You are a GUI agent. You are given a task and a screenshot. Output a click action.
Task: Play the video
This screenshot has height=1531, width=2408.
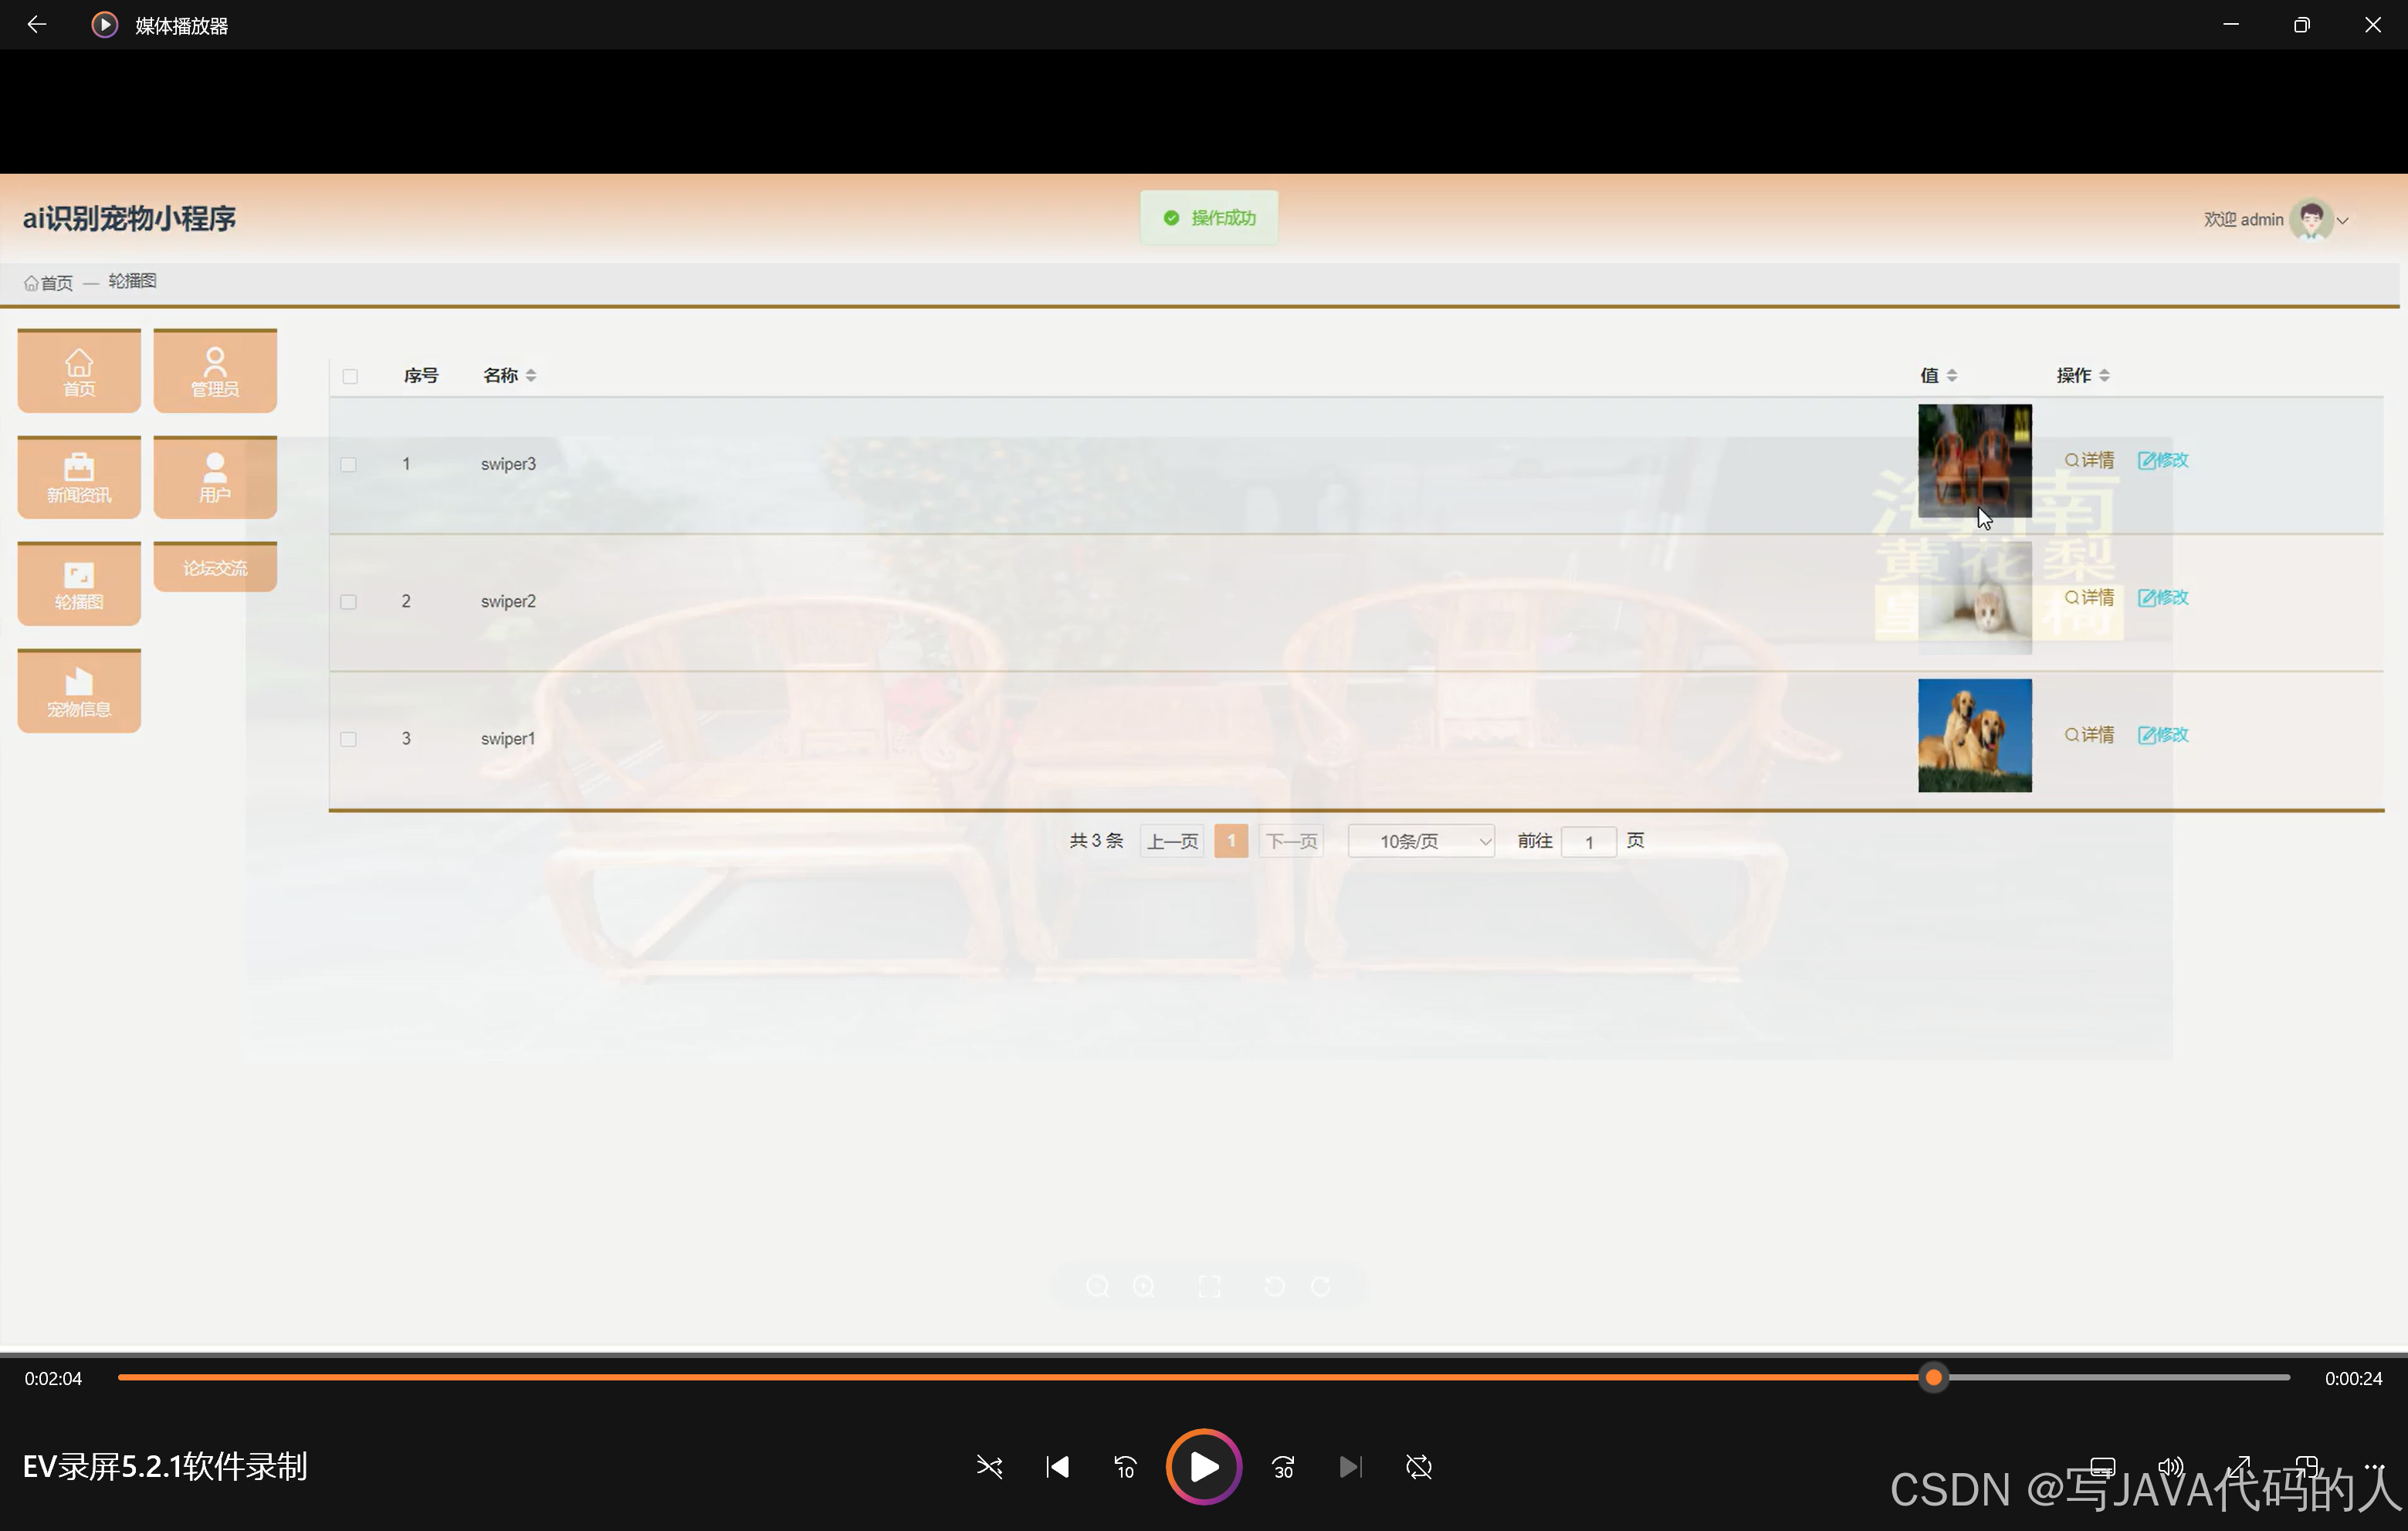pos(1204,1467)
